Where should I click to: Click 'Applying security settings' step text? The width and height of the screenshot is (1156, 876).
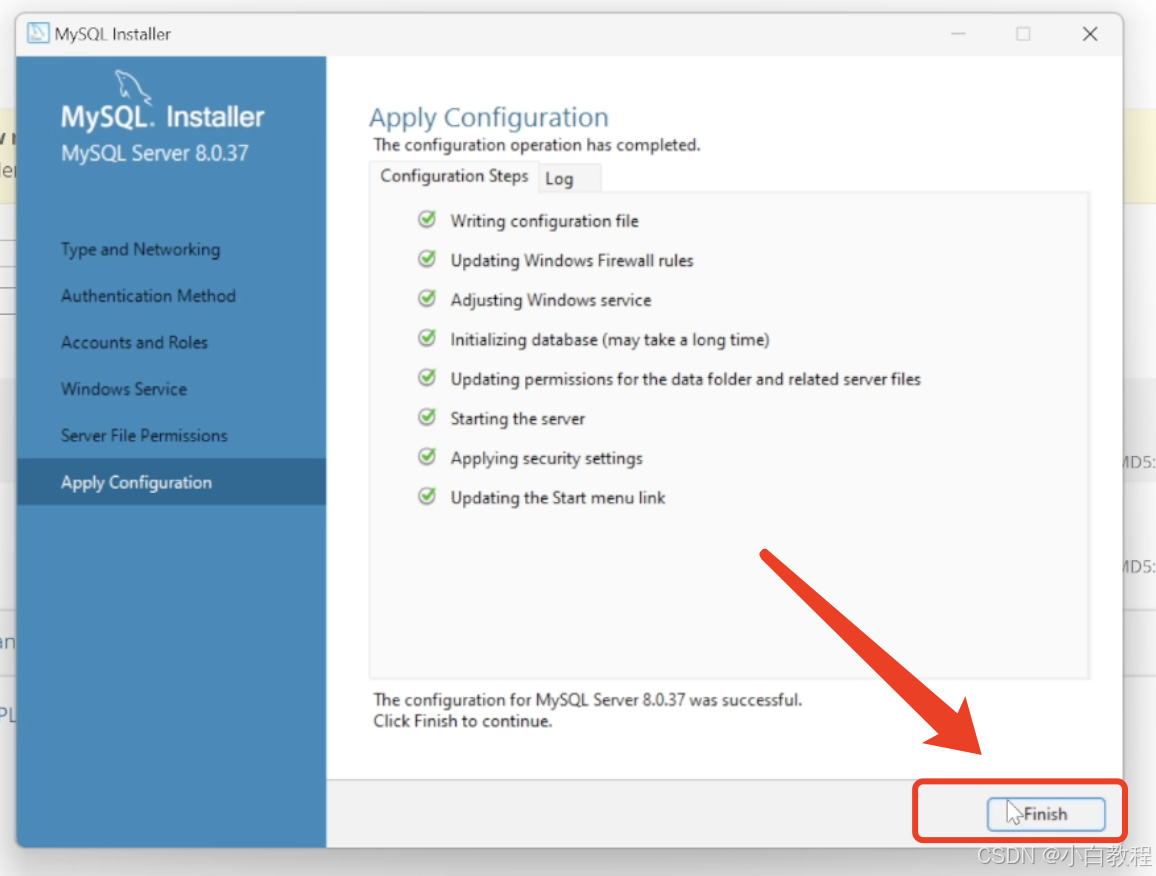click(x=546, y=459)
